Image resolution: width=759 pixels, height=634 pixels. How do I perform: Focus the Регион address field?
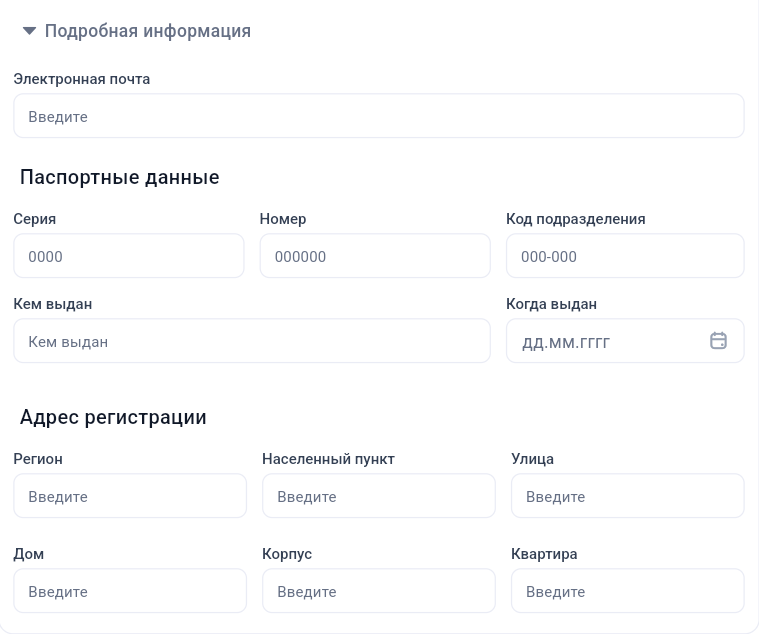point(130,496)
